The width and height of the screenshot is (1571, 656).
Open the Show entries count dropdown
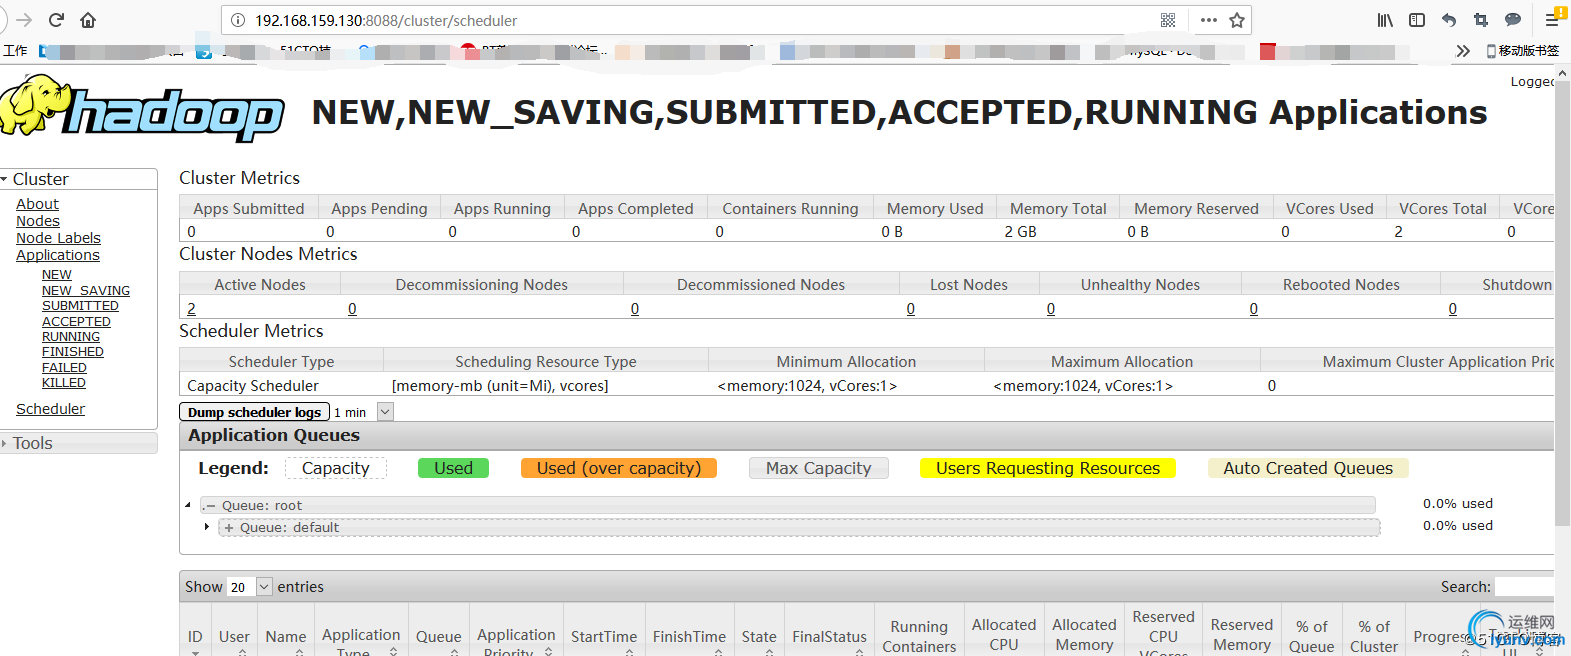tap(249, 587)
